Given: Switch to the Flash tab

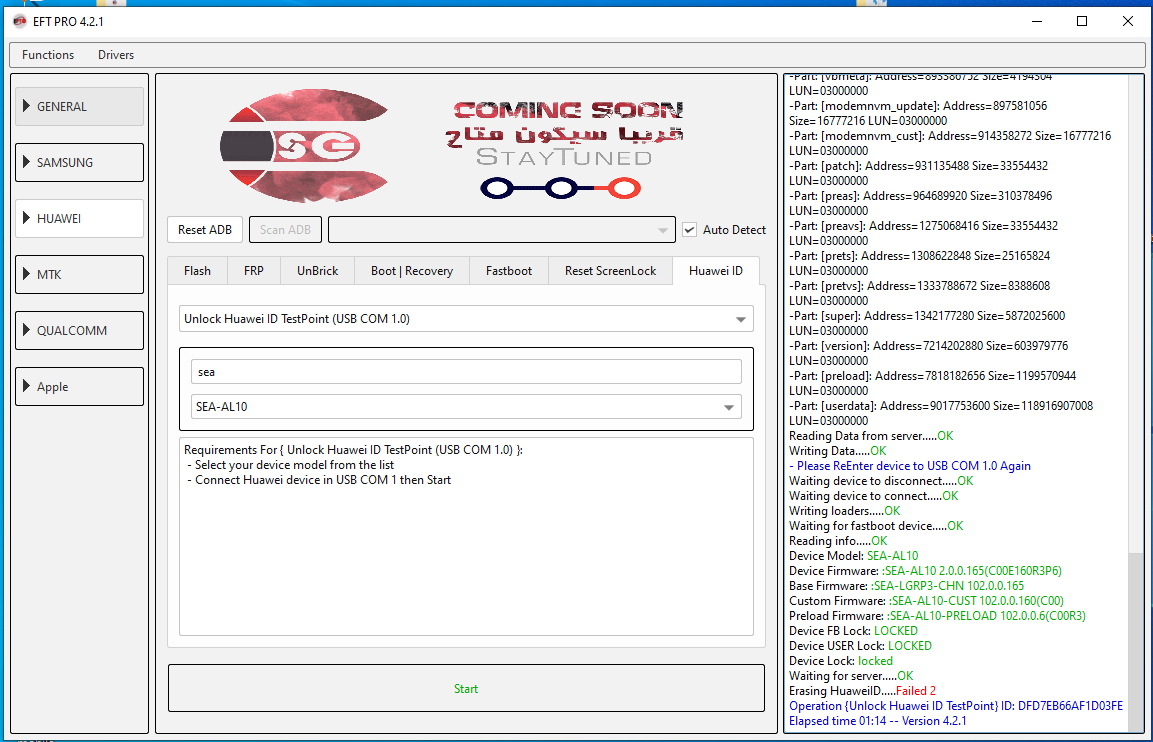Looking at the screenshot, I should coord(197,271).
